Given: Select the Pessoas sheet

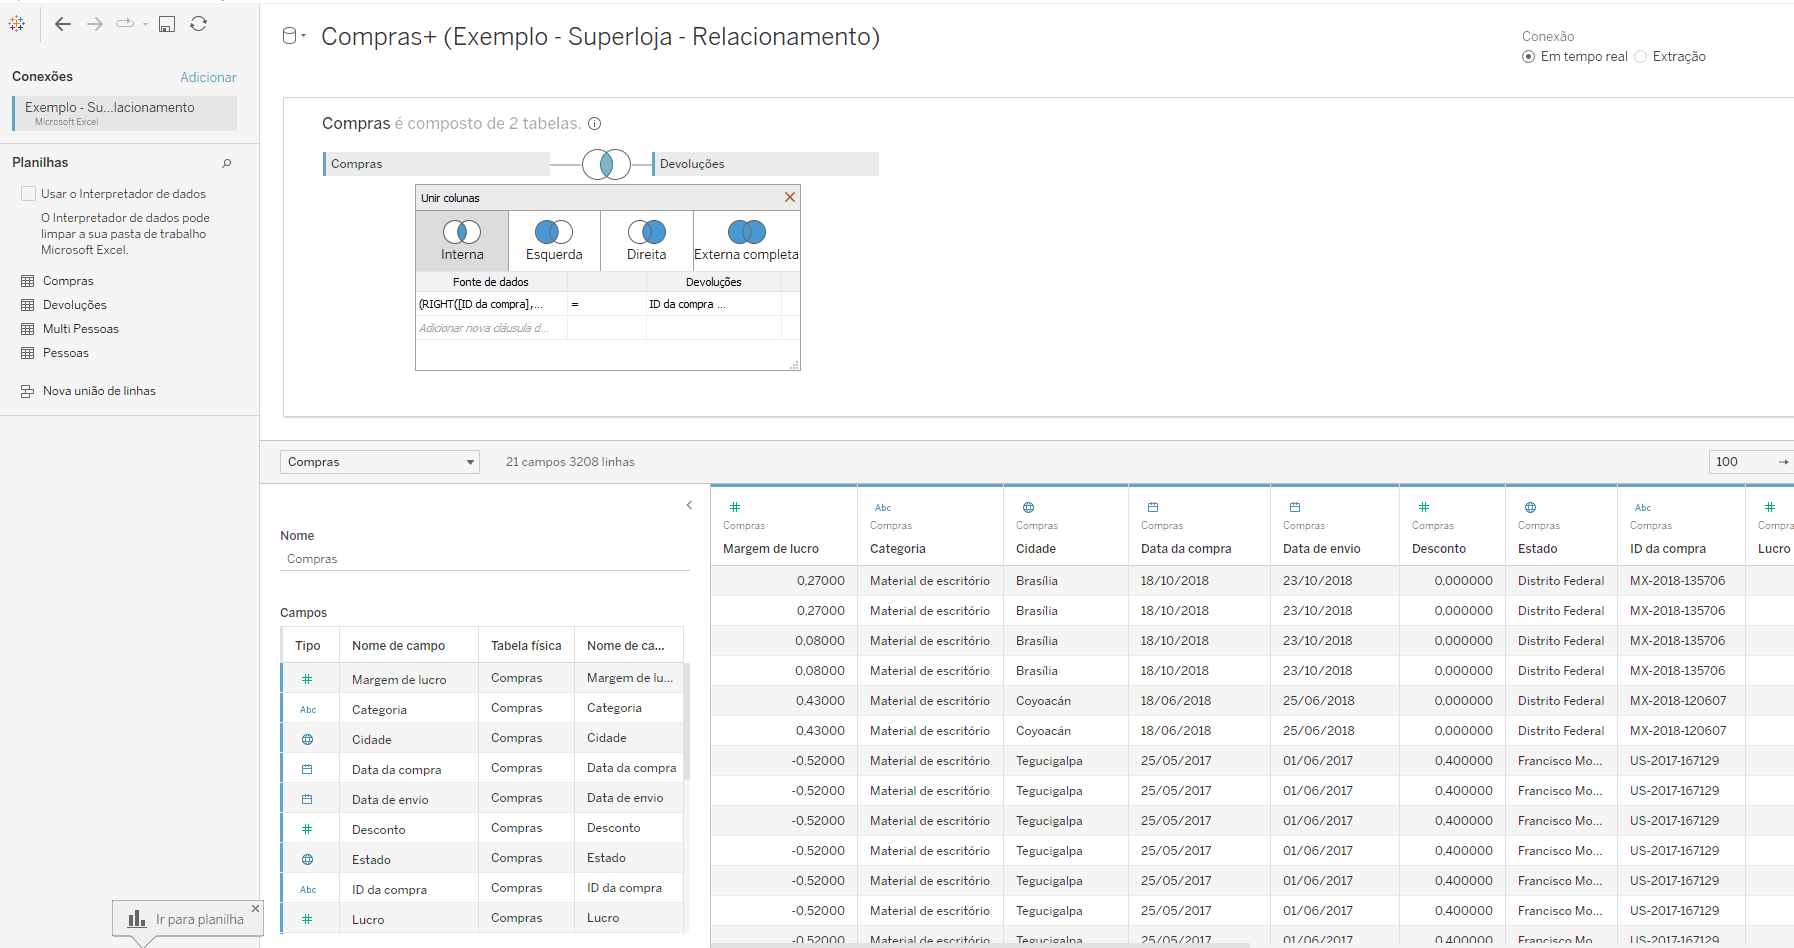Looking at the screenshot, I should (65, 353).
